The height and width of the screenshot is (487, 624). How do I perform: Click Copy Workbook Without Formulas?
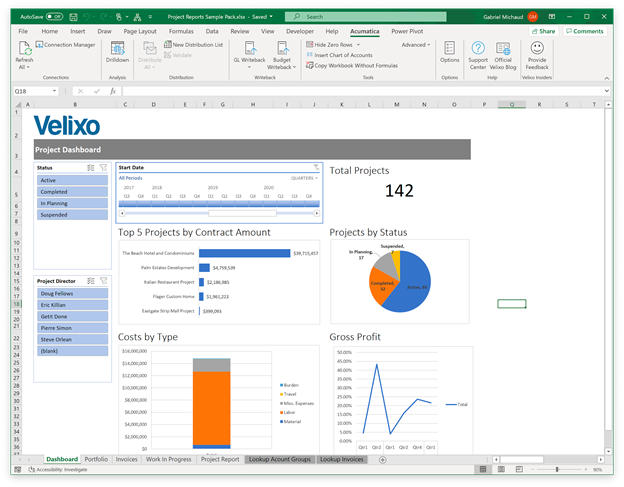[x=352, y=65]
